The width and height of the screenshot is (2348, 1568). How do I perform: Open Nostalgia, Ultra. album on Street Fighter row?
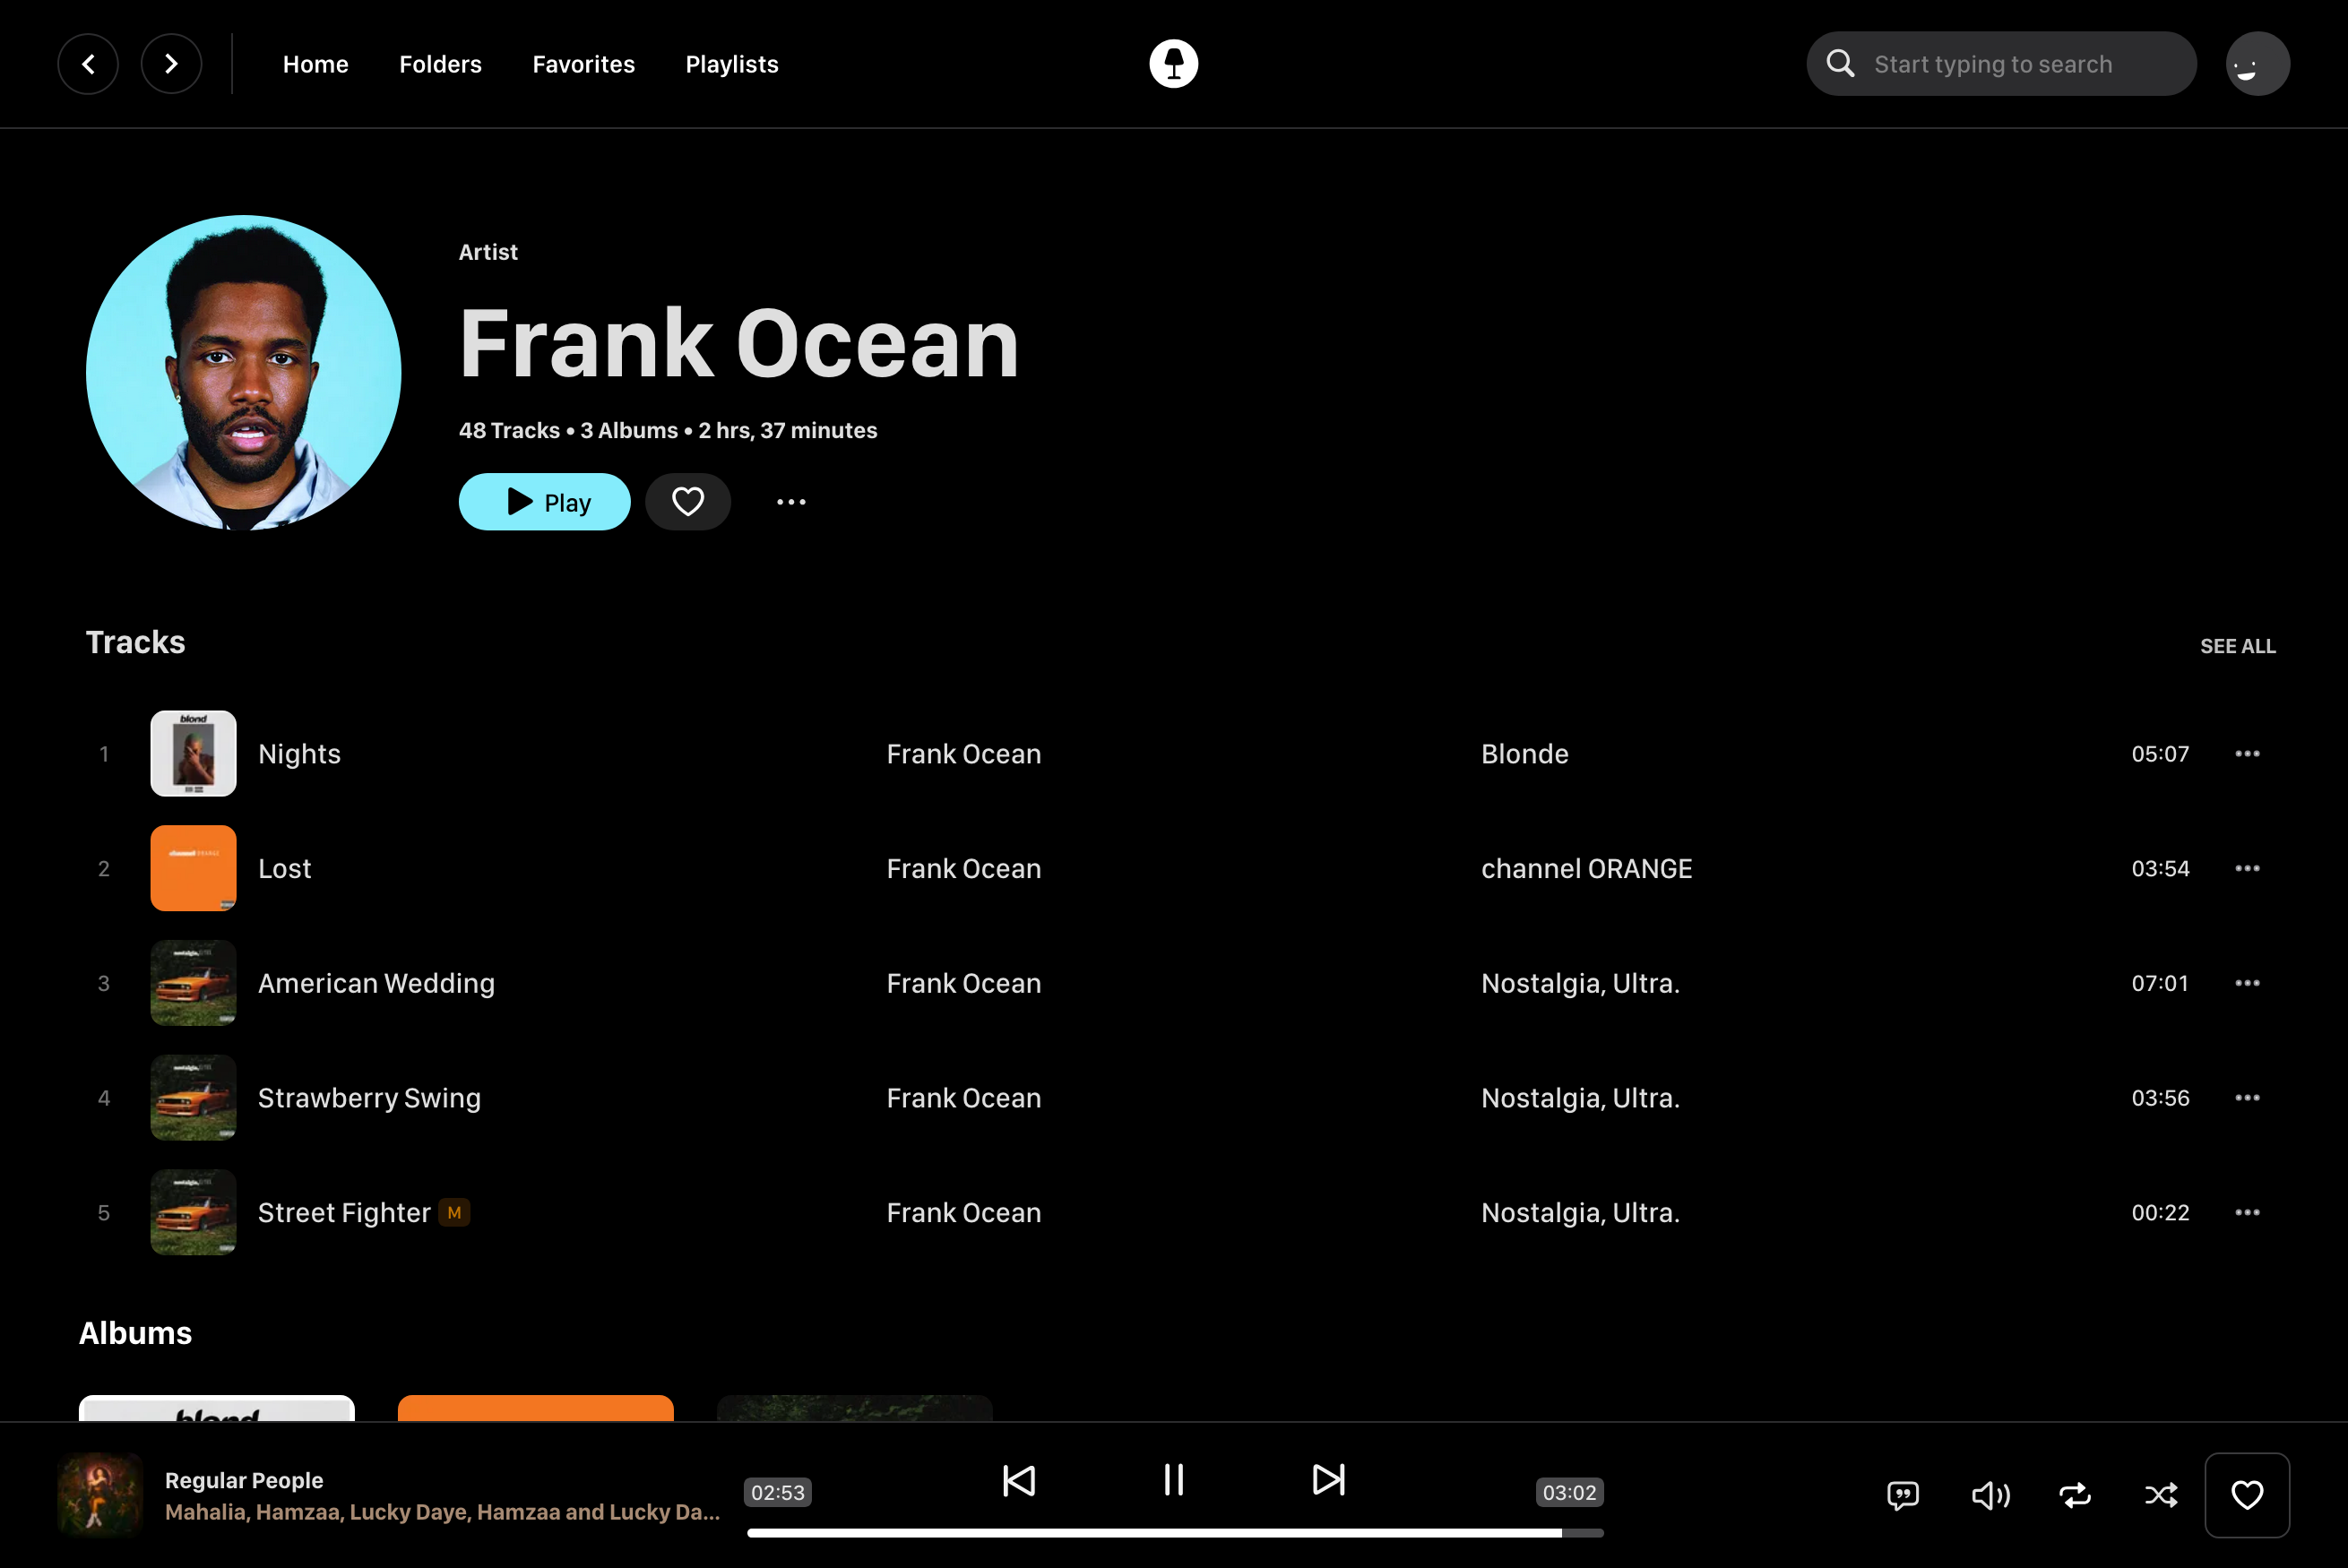(1581, 1213)
